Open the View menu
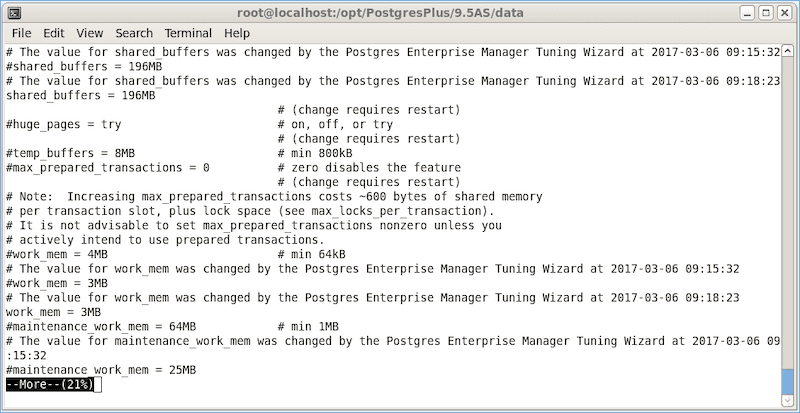The height and width of the screenshot is (413, 800). click(89, 33)
